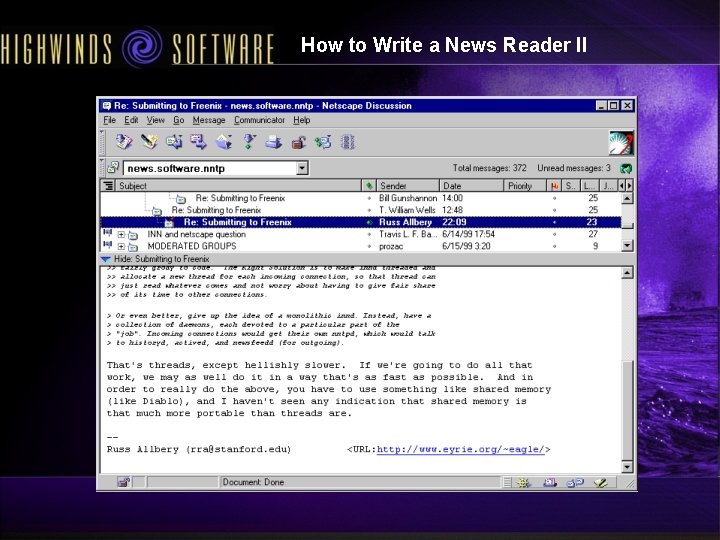This screenshot has height=540, width=720.
Task: Click message body scrollbar up arrow
Action: (627, 273)
